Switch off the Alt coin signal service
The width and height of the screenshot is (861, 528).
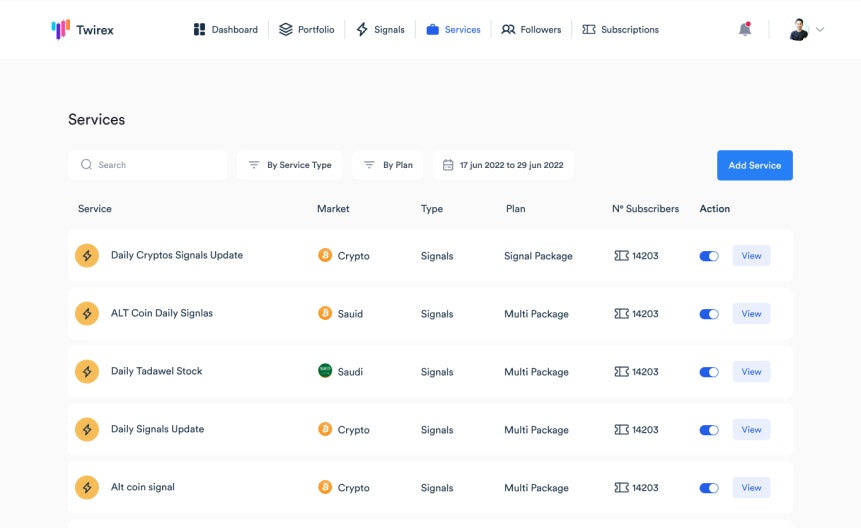click(709, 488)
